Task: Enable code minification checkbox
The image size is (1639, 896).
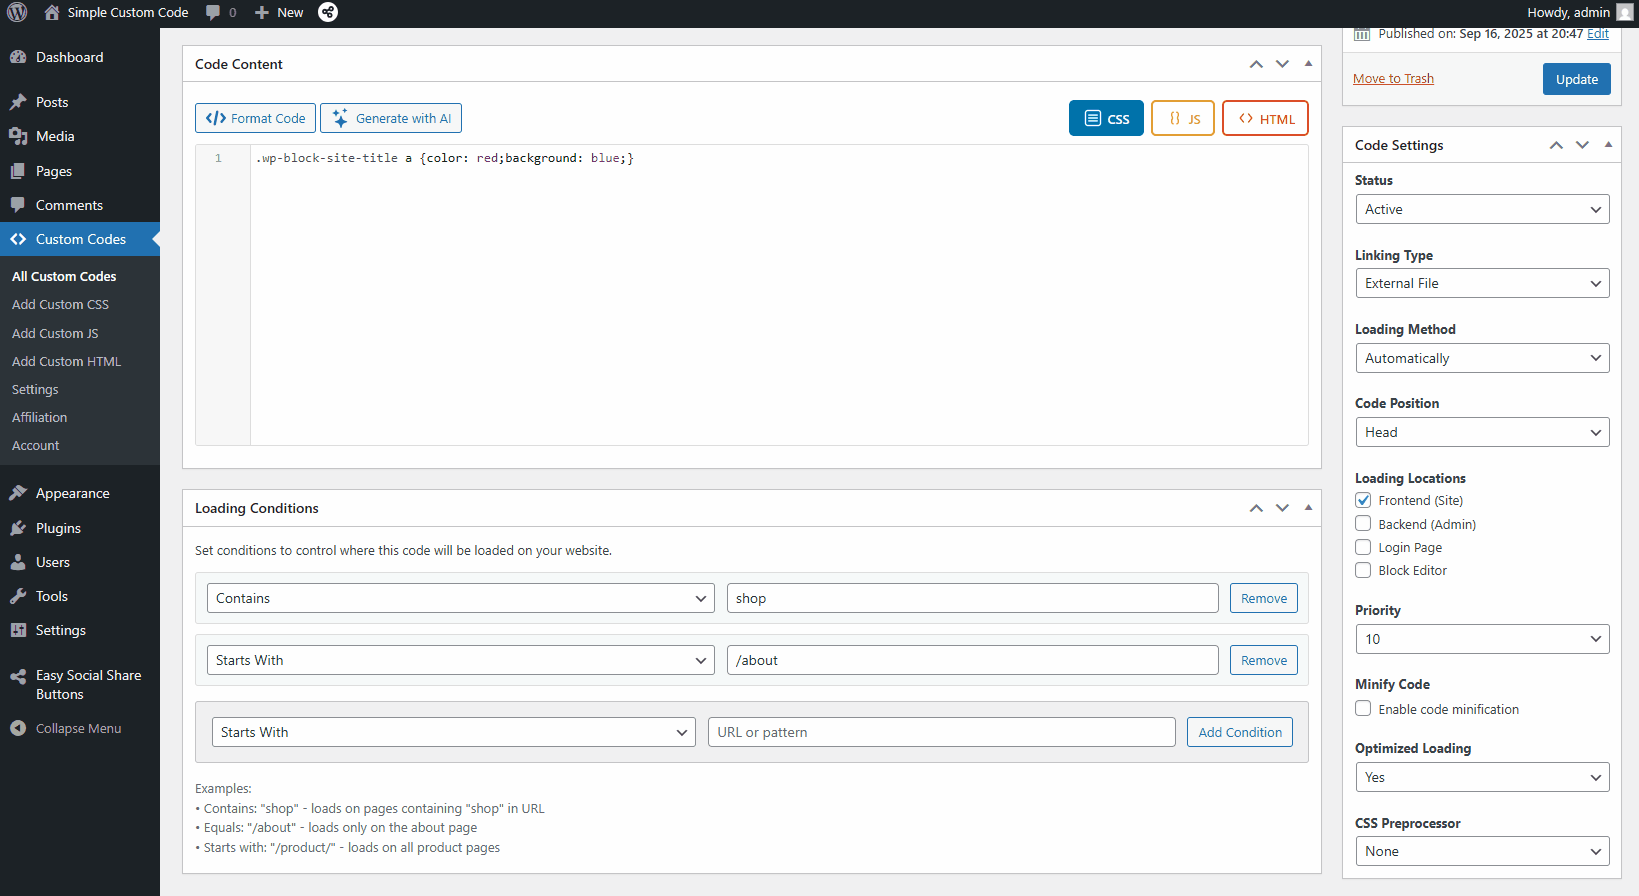Action: tap(1363, 709)
